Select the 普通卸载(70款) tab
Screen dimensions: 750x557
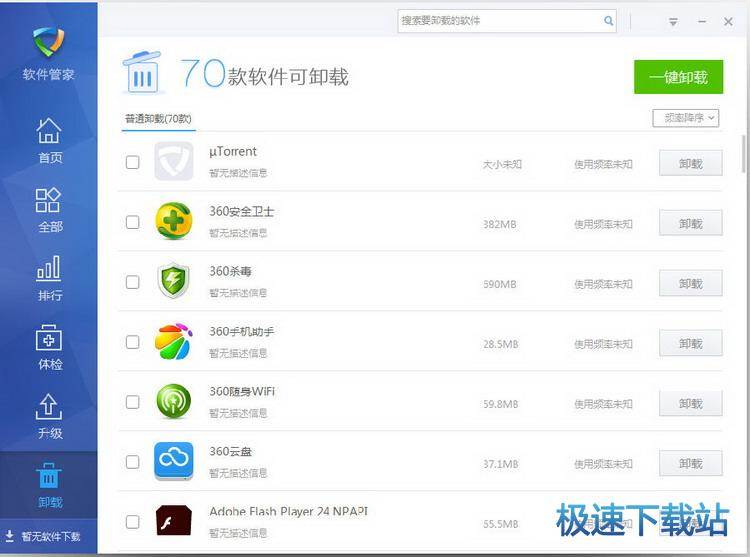point(158,119)
